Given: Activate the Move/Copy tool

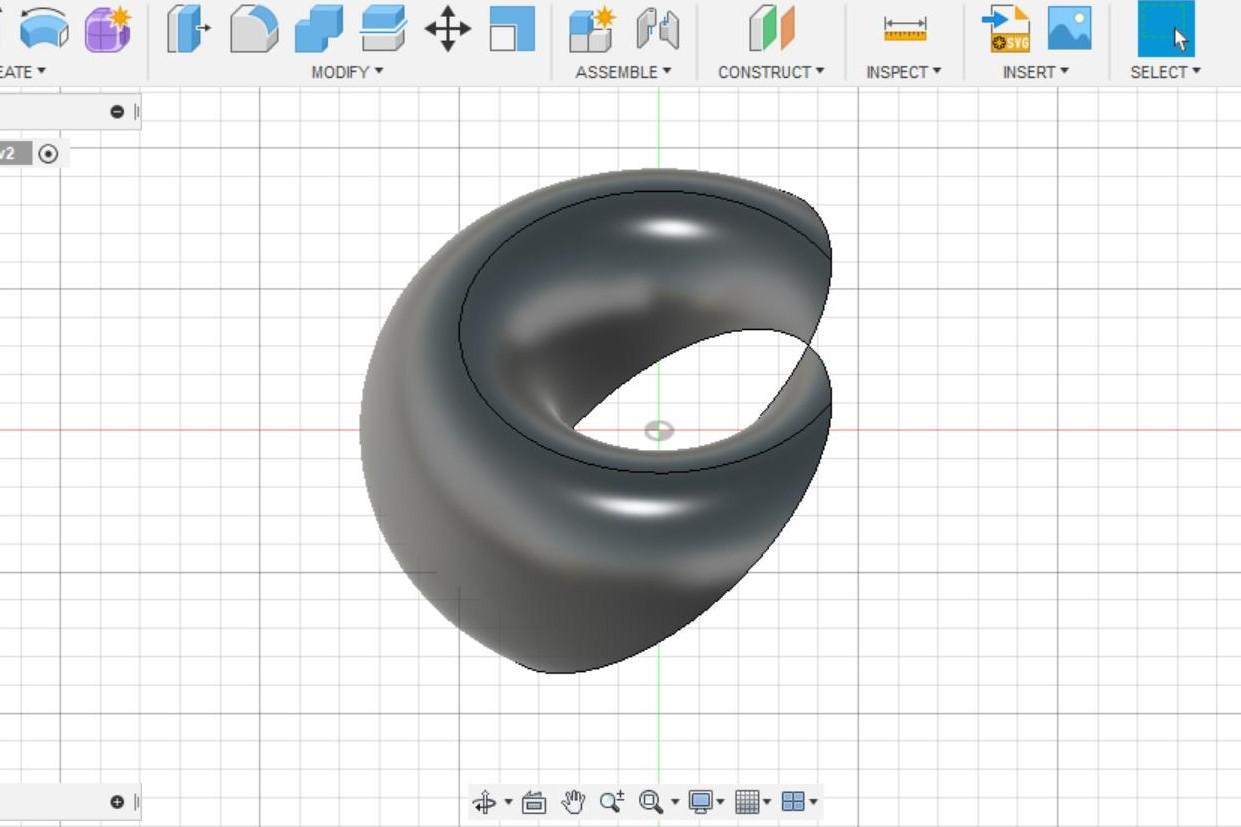Looking at the screenshot, I should 447,30.
